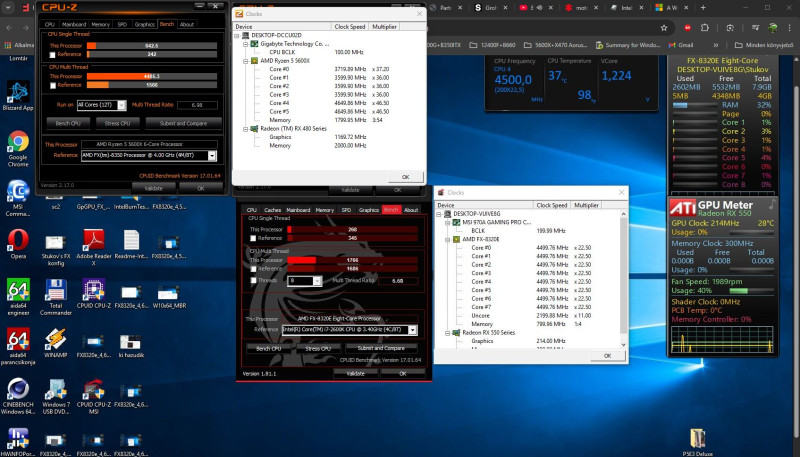
Task: Click Validate in red CPU-Z window
Action: (355, 373)
